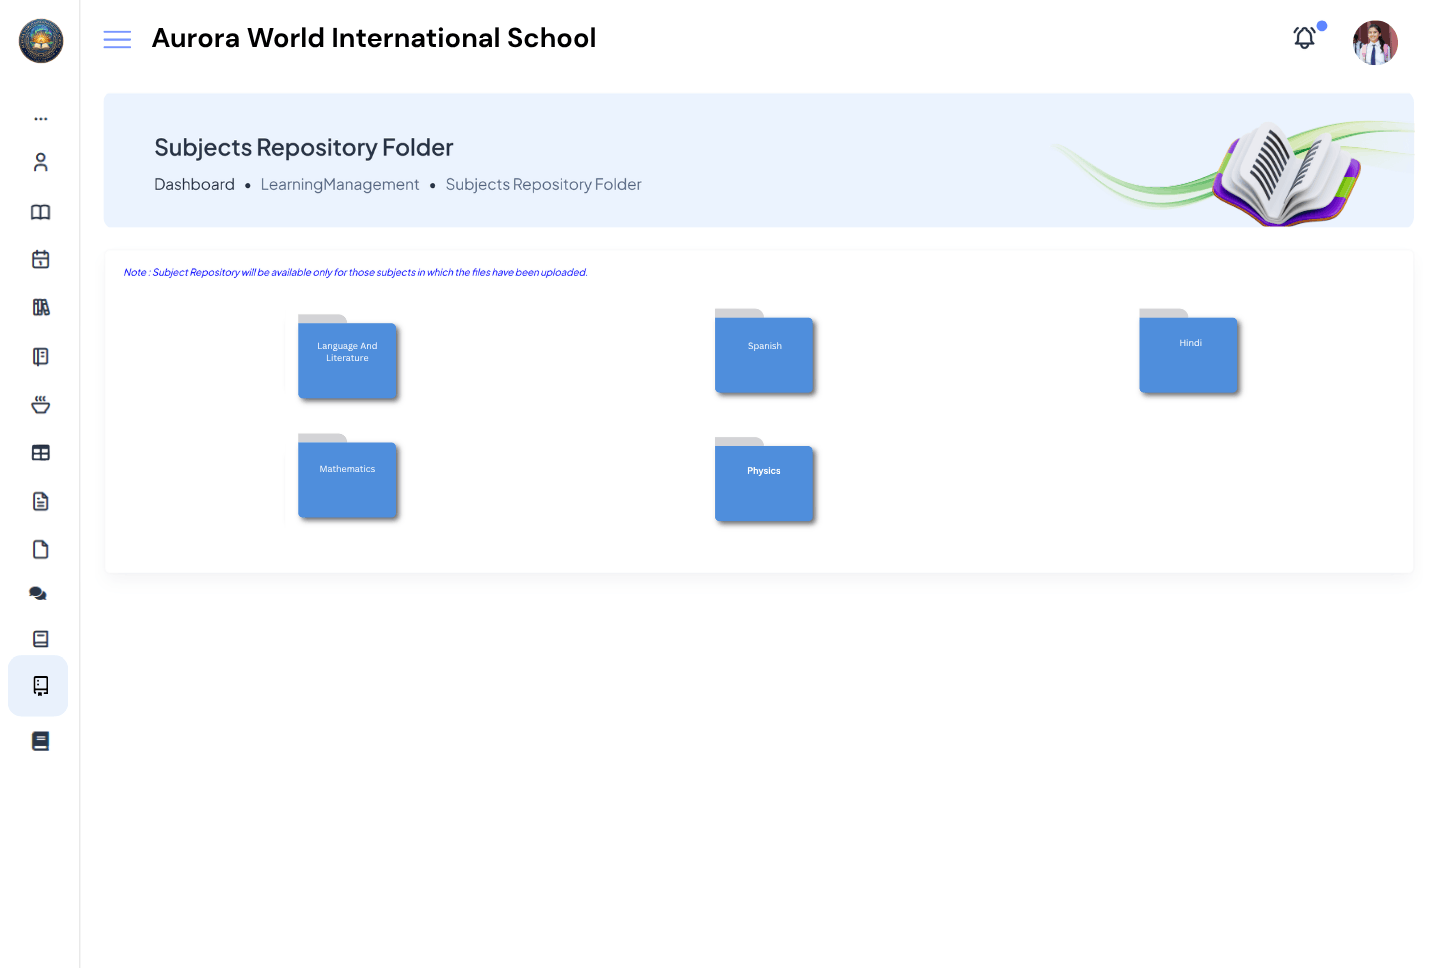Open the journal notebook icon in the sidebar
Viewport: 1440px width, 968px height.
pos(40,357)
